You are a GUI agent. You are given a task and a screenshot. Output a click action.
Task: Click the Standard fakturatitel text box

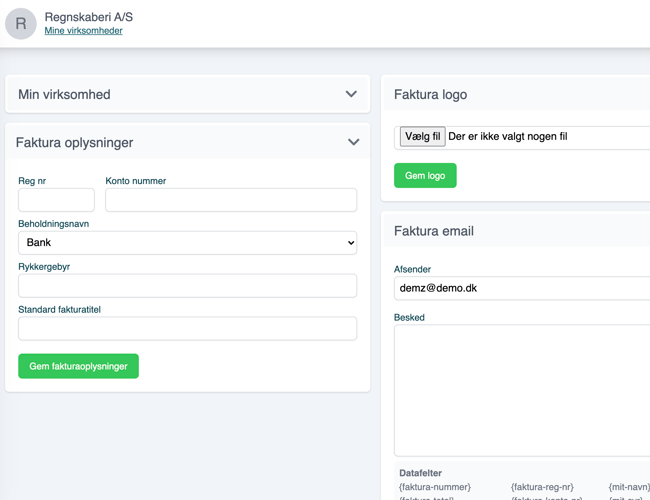(187, 328)
